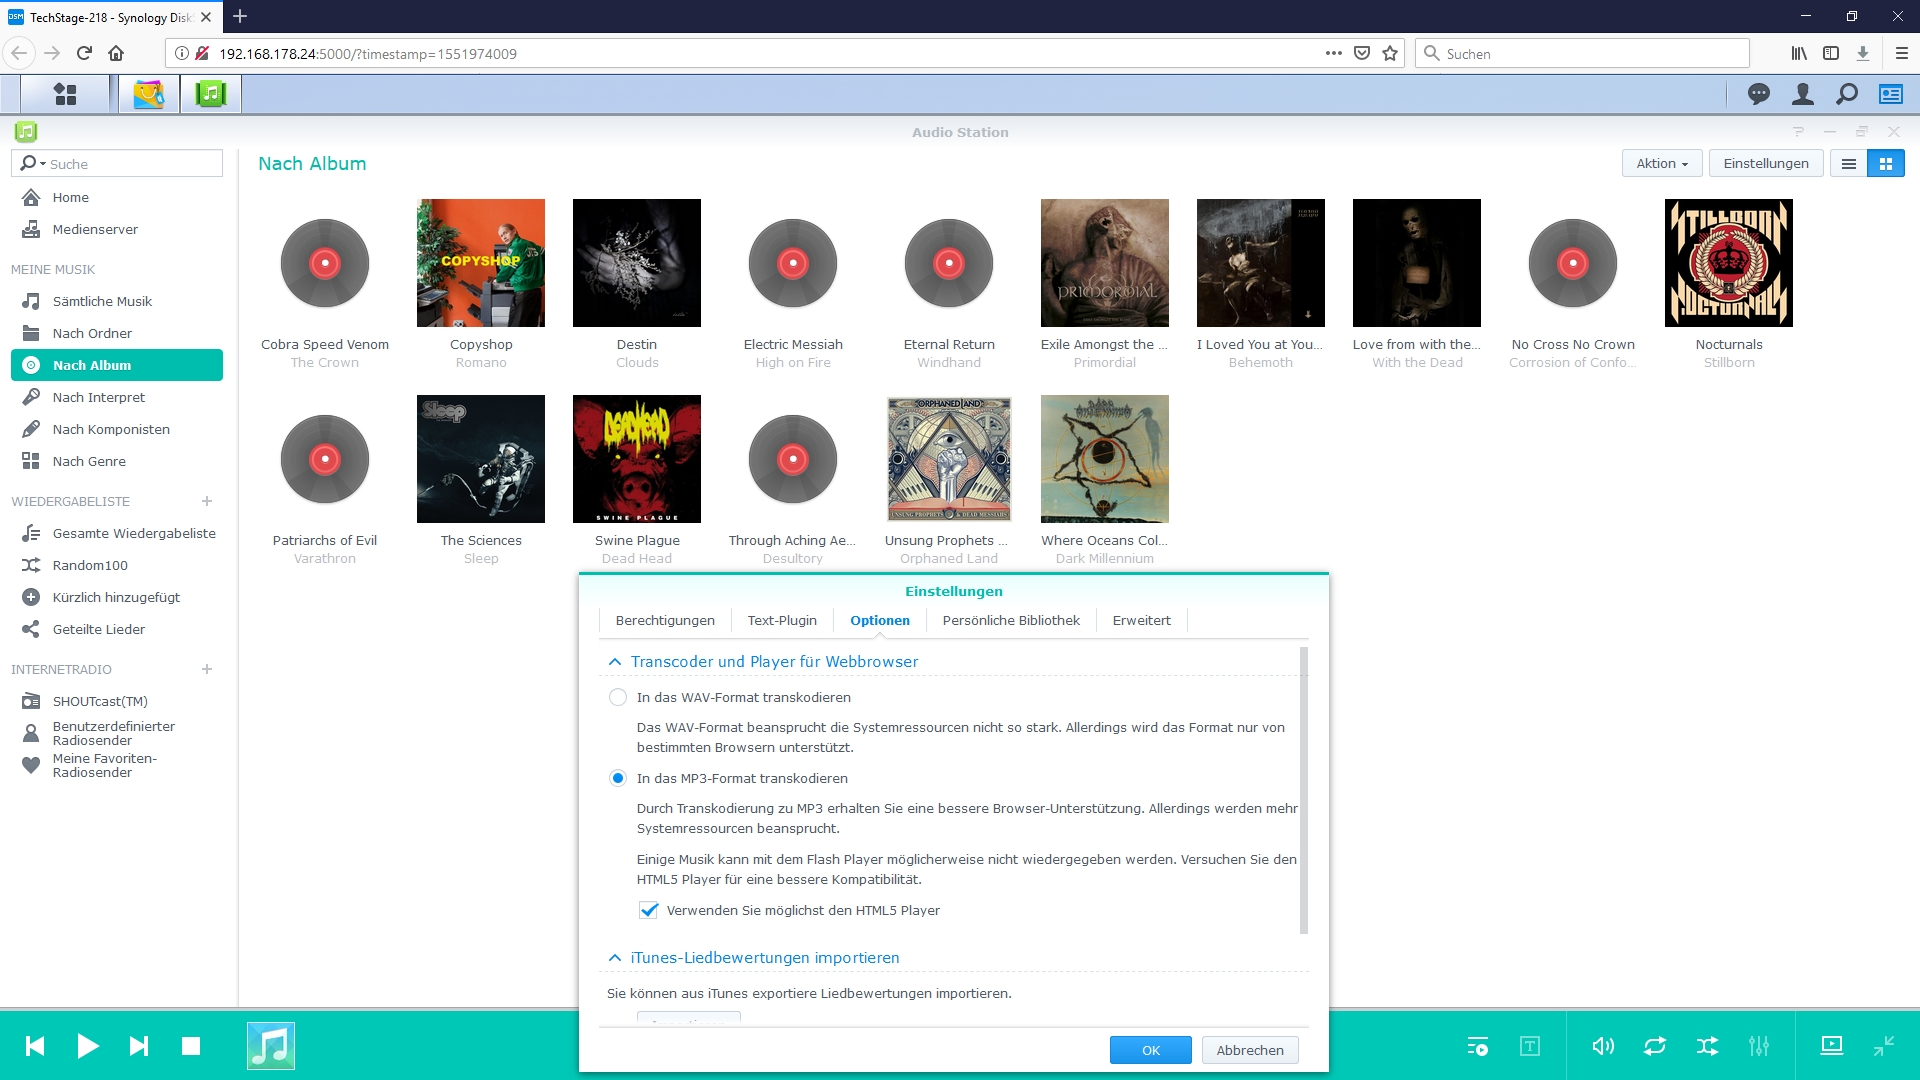The height and width of the screenshot is (1080, 1920).
Task: Open the Persönliche Bibliothek tab
Action: click(1011, 620)
